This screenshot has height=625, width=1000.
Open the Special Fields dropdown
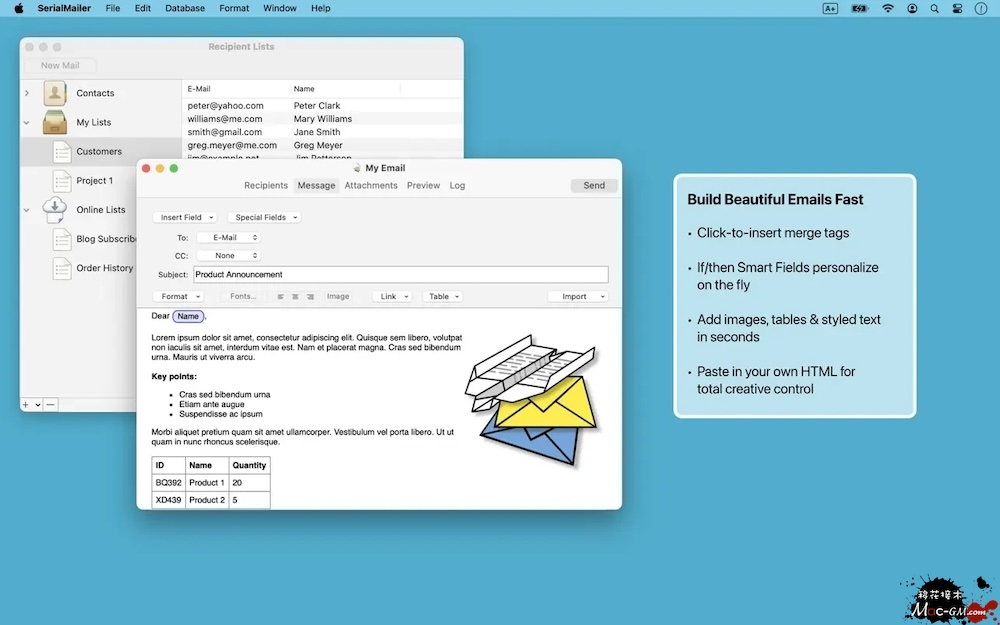[x=264, y=217]
